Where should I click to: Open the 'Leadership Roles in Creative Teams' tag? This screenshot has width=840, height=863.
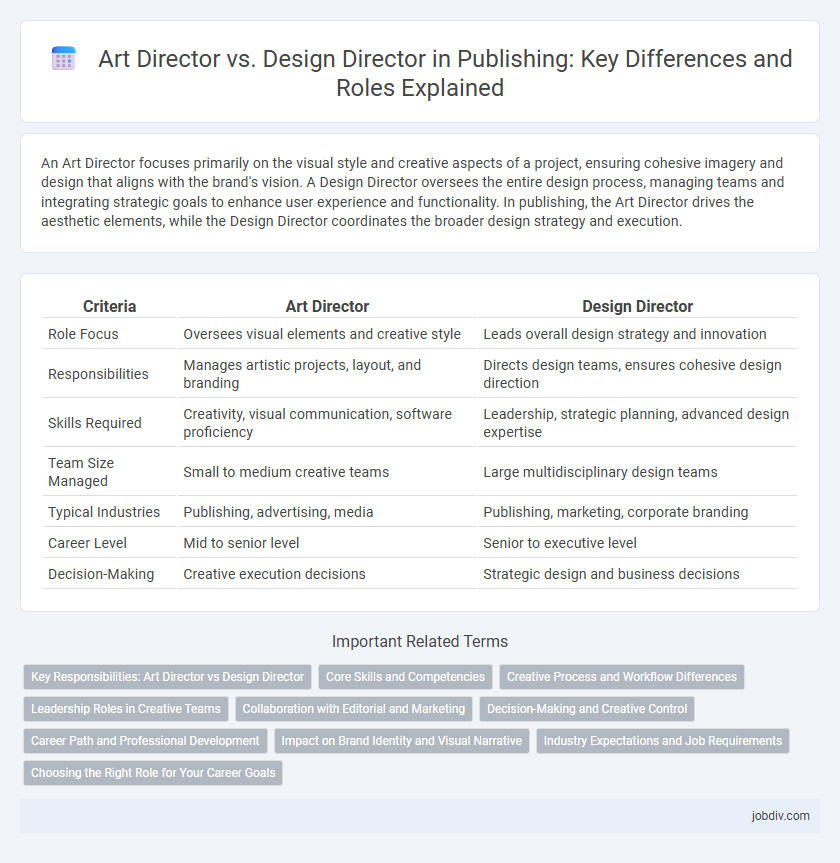[x=126, y=709]
